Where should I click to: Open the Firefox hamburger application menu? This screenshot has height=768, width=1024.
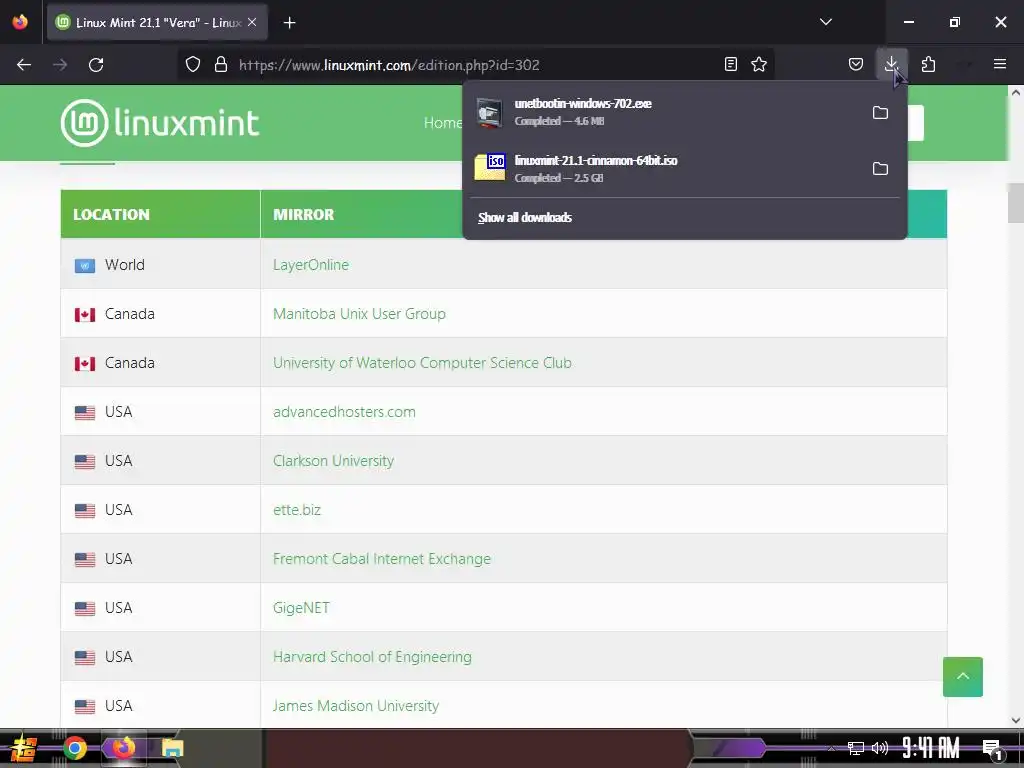[x=999, y=64]
